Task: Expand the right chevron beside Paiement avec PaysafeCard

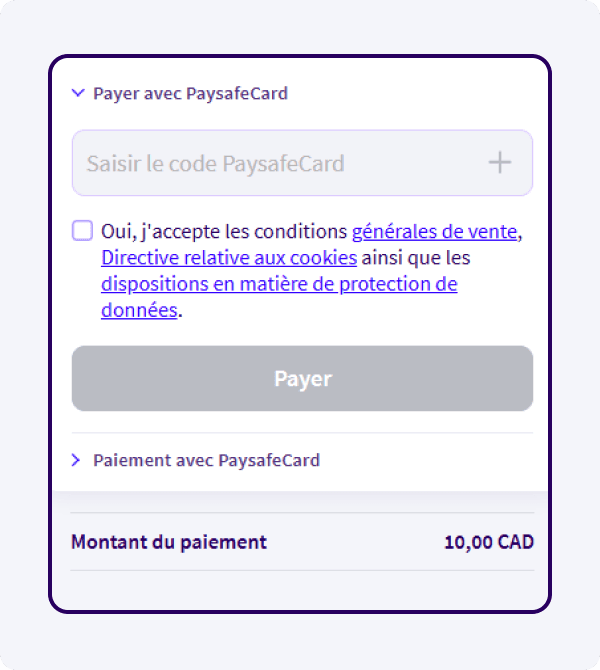Action: 77,461
